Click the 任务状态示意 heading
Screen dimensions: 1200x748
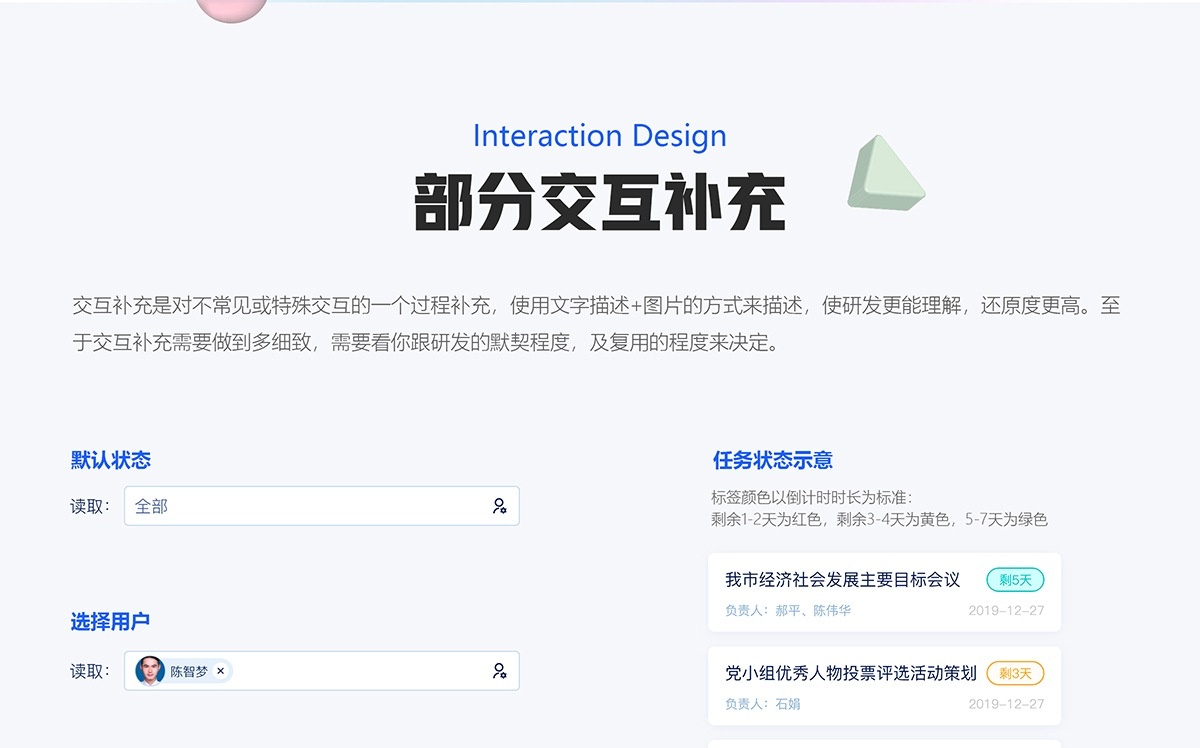coord(772,460)
